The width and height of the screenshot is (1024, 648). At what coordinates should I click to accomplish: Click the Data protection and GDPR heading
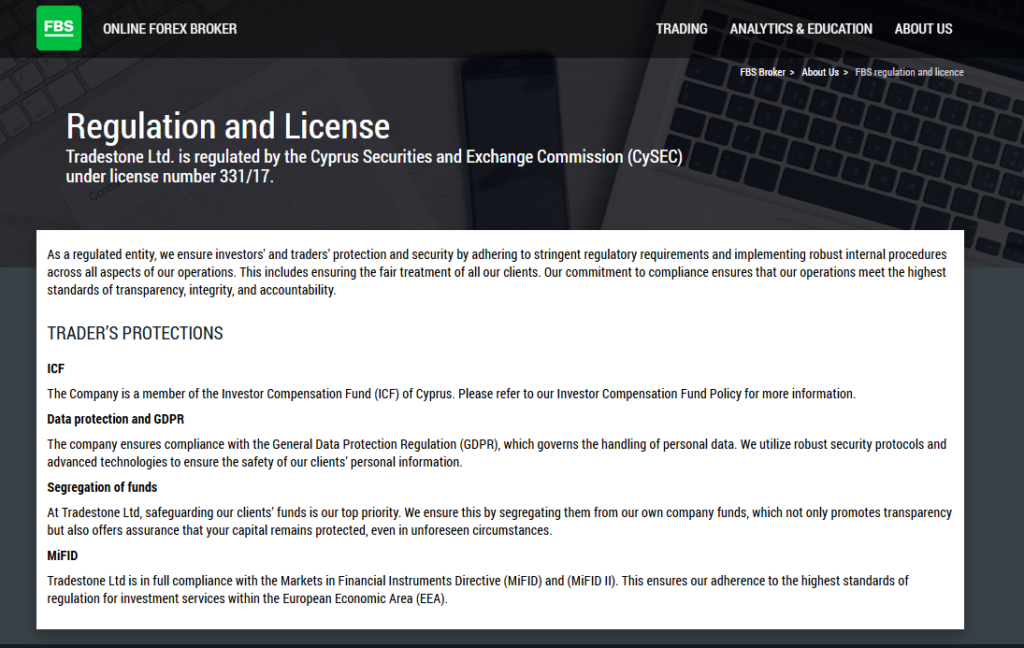[x=116, y=419]
